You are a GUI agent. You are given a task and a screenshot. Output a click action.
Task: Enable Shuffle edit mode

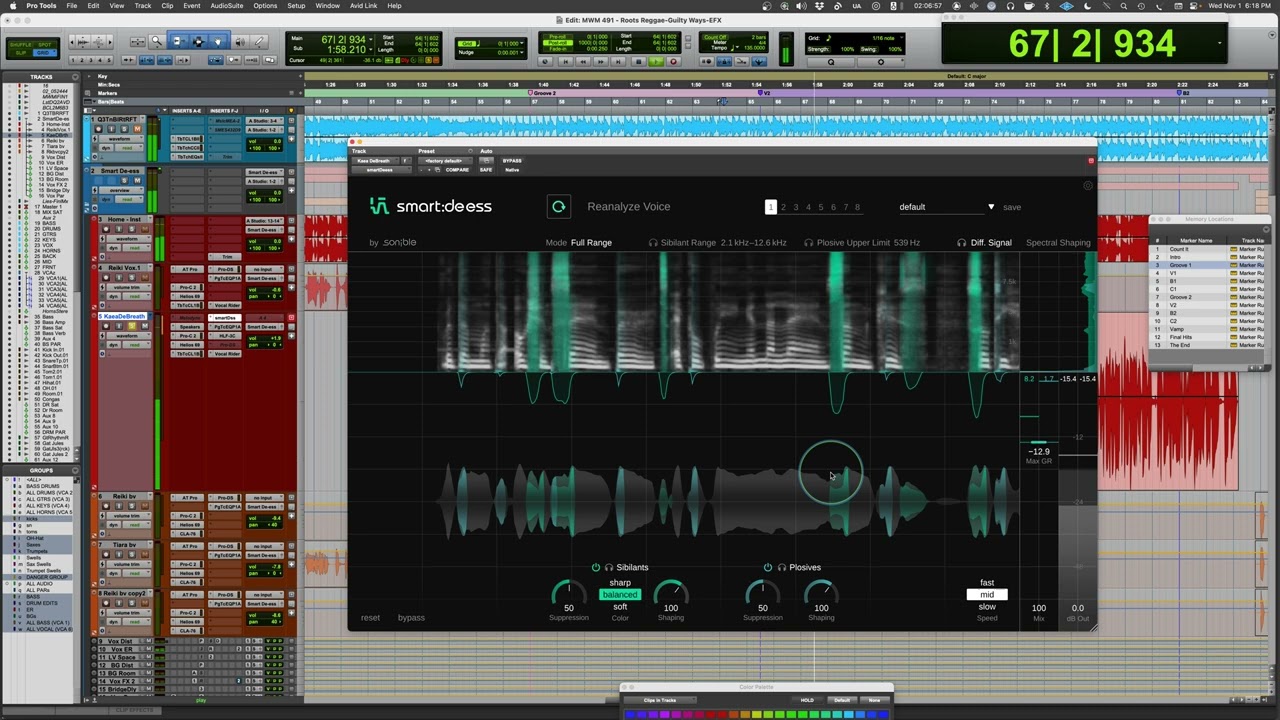pos(19,45)
